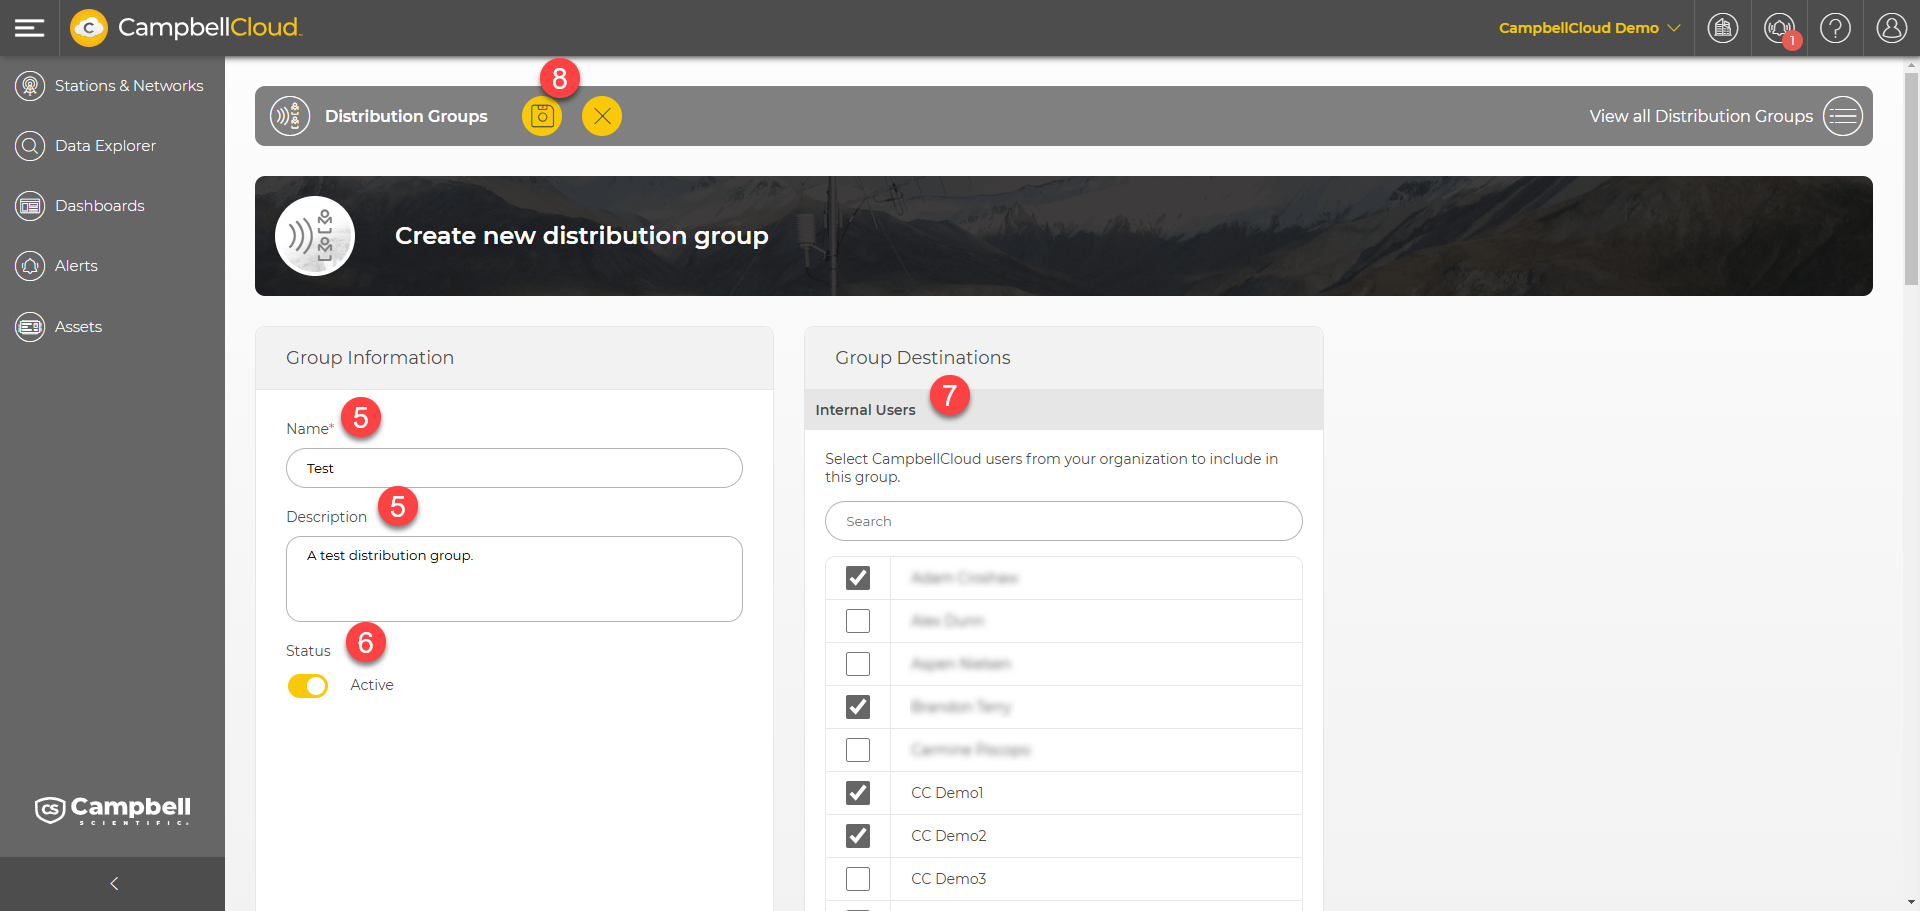
Task: Click the Data Explorer magnifier icon
Action: (x=30, y=146)
